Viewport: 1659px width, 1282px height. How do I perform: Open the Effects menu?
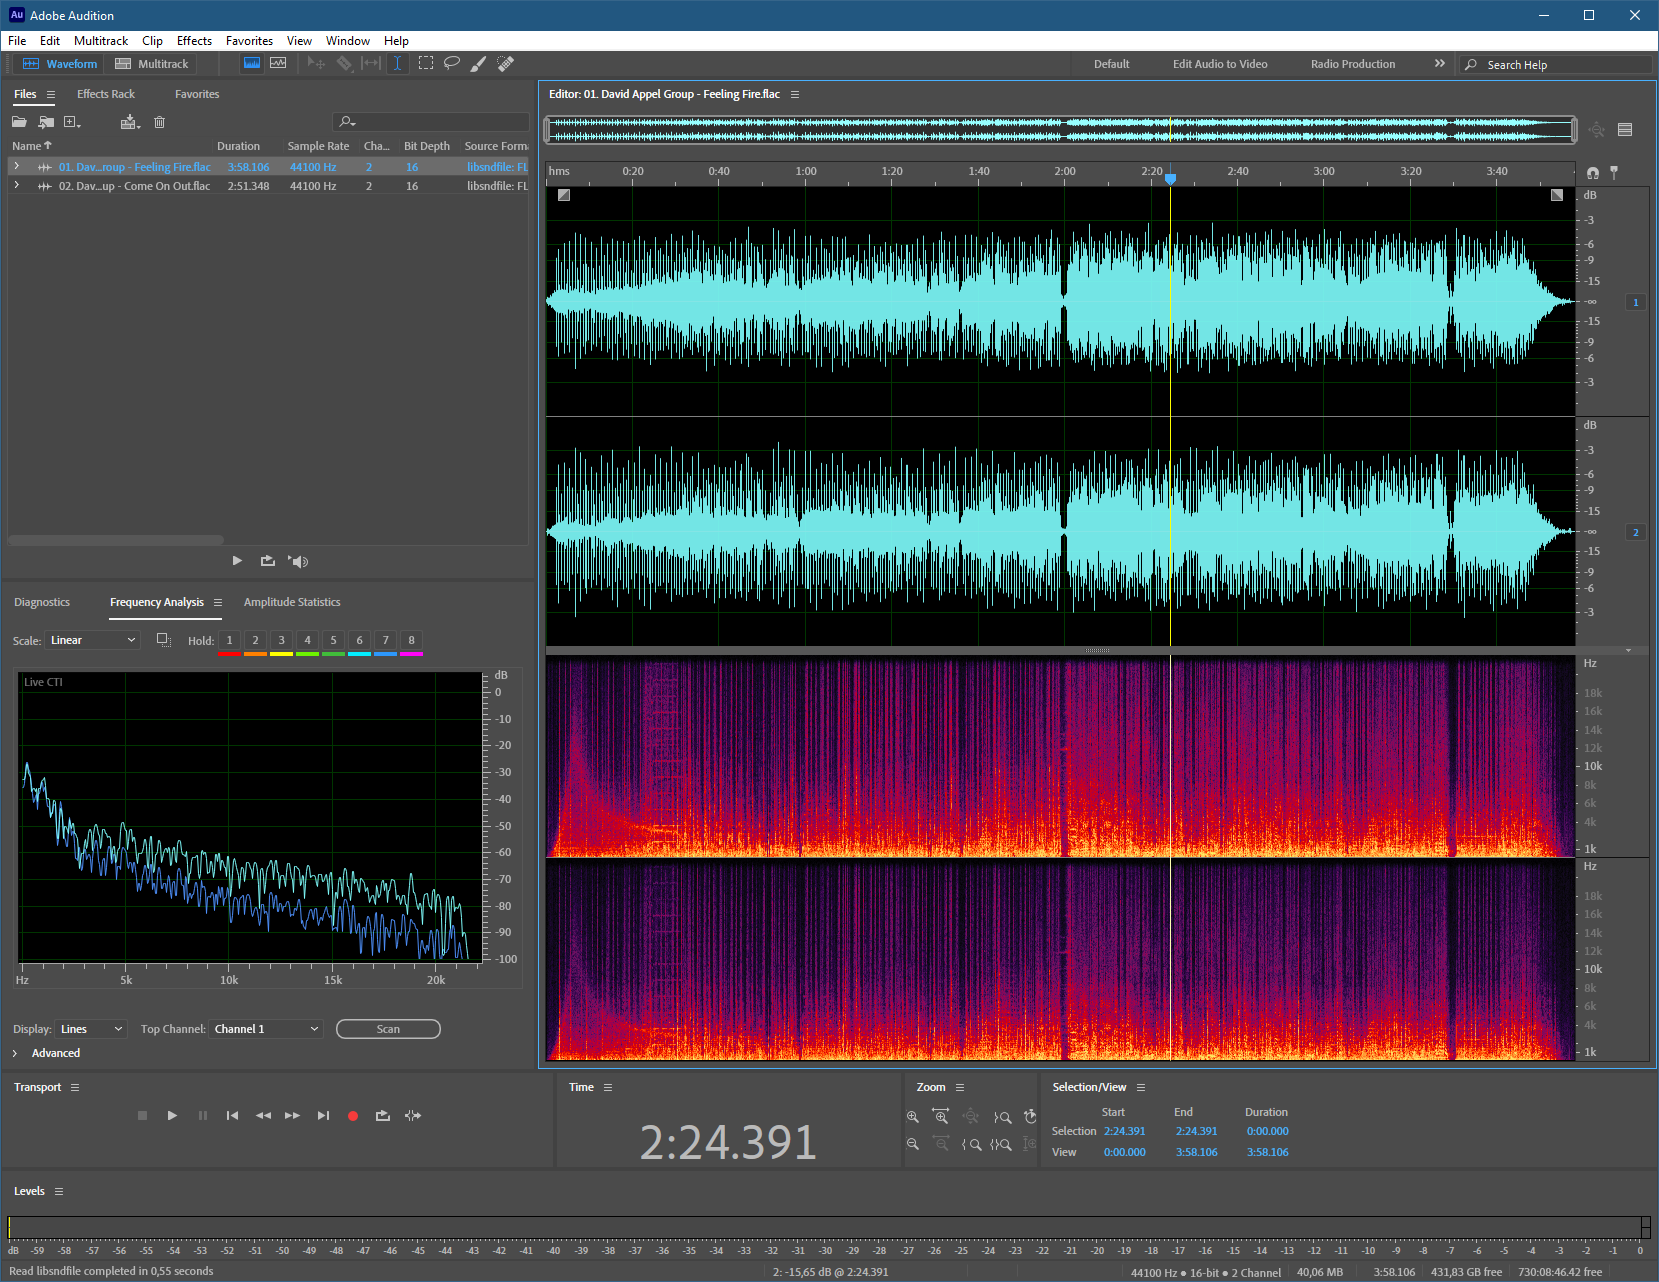(194, 41)
